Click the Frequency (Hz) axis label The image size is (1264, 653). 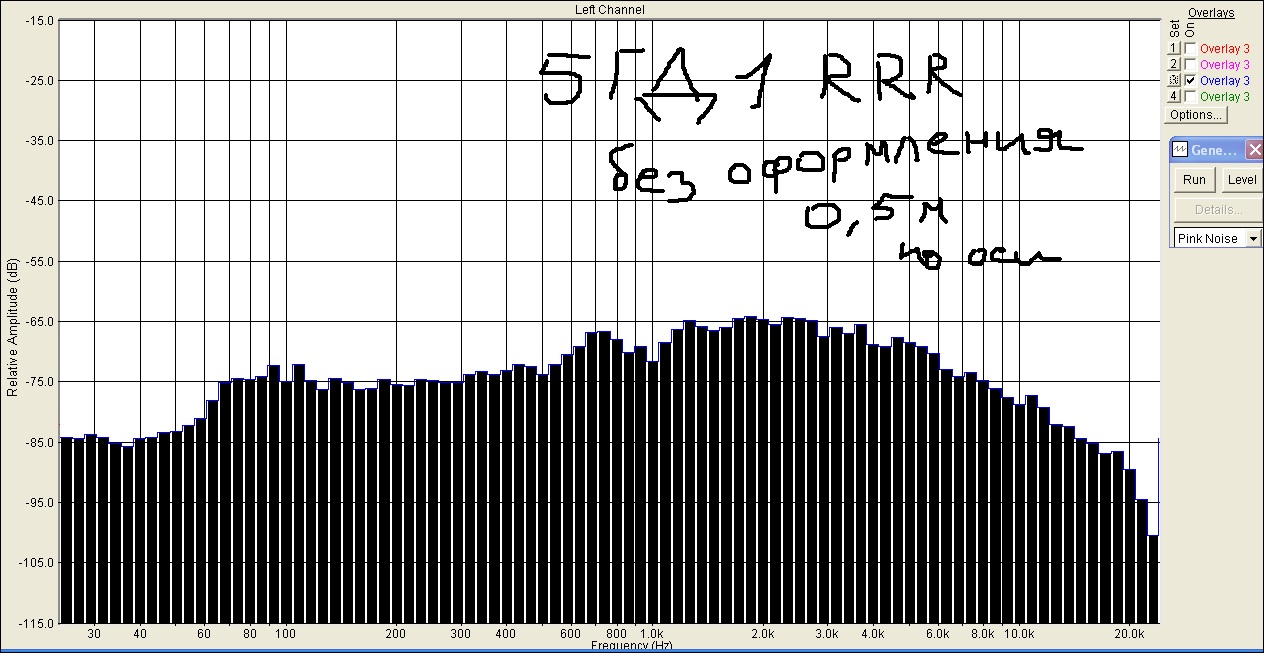[x=633, y=647]
